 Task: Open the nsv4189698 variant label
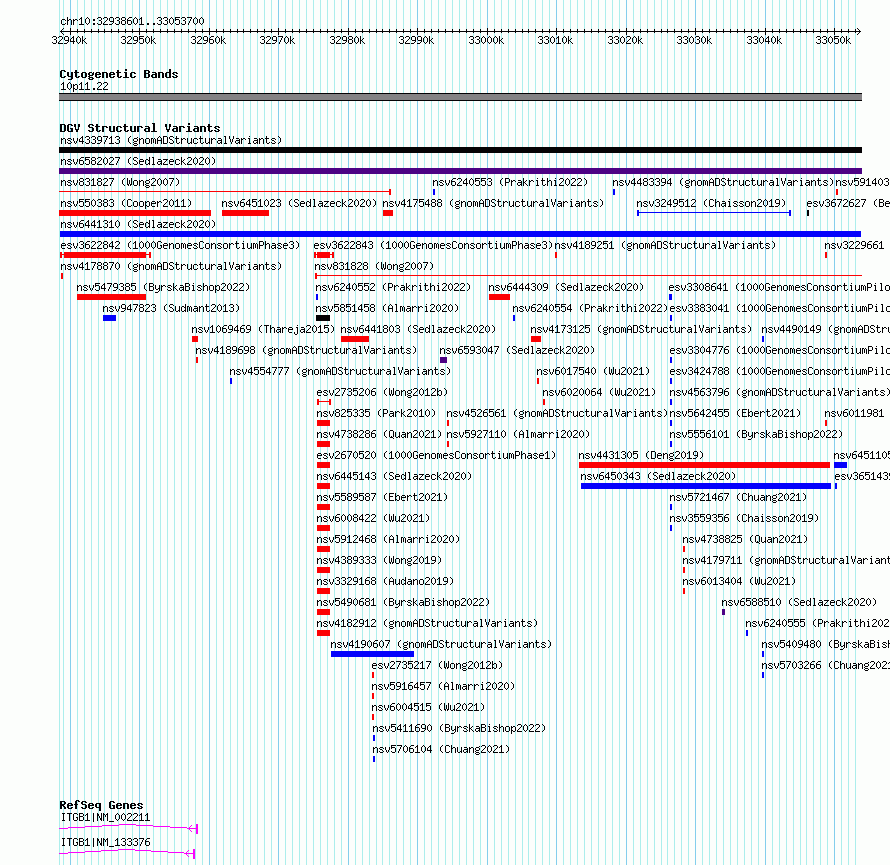(x=306, y=350)
